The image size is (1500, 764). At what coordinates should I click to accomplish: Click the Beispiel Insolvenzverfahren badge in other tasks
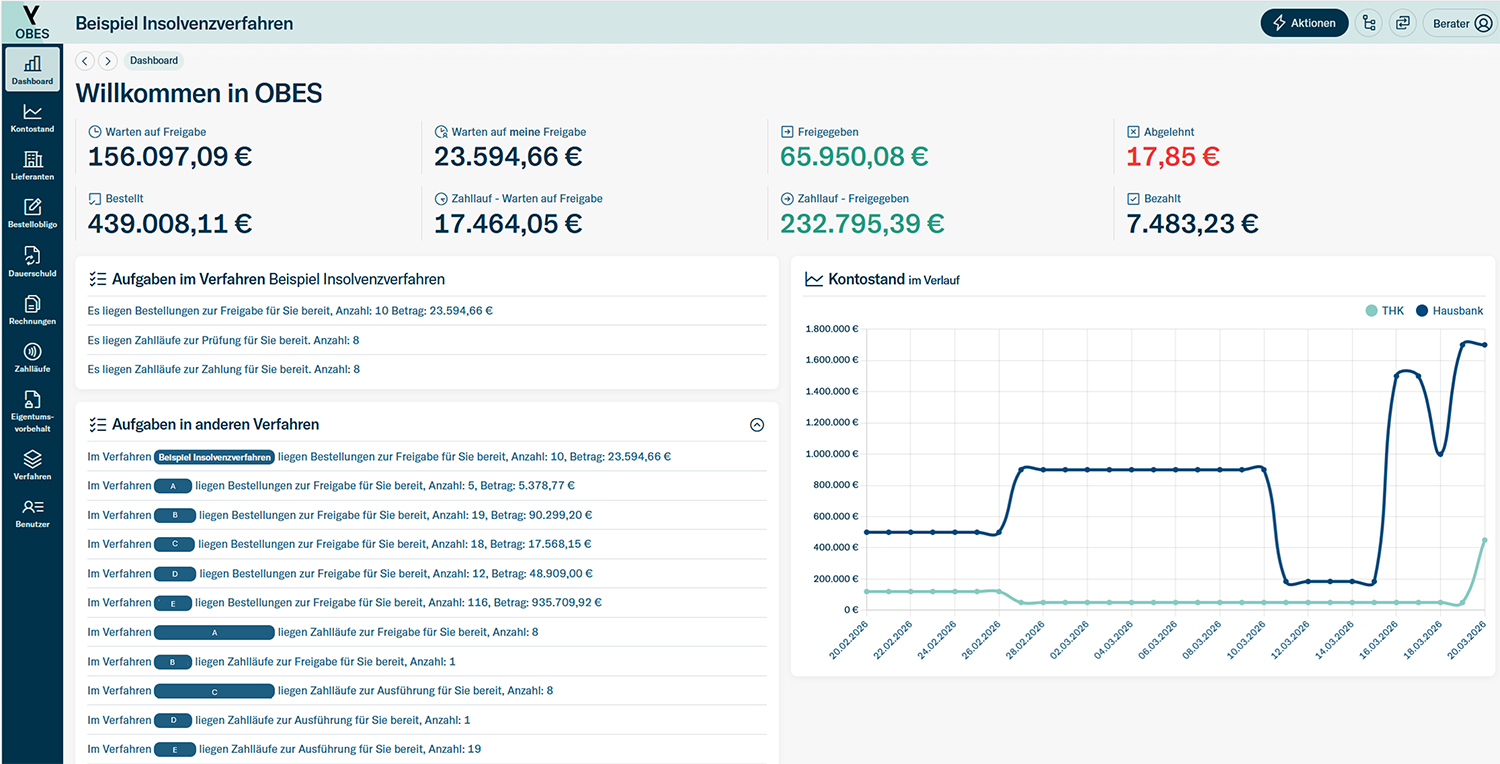pyautogui.click(x=215, y=457)
